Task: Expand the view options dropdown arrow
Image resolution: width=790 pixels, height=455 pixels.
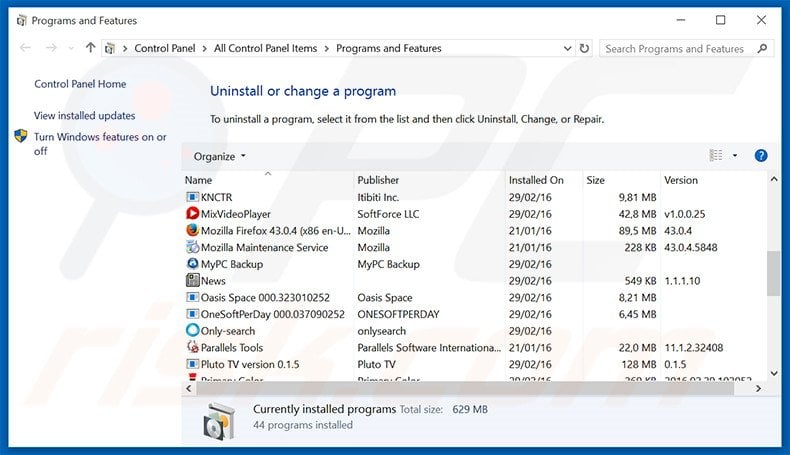Action: pyautogui.click(x=735, y=156)
